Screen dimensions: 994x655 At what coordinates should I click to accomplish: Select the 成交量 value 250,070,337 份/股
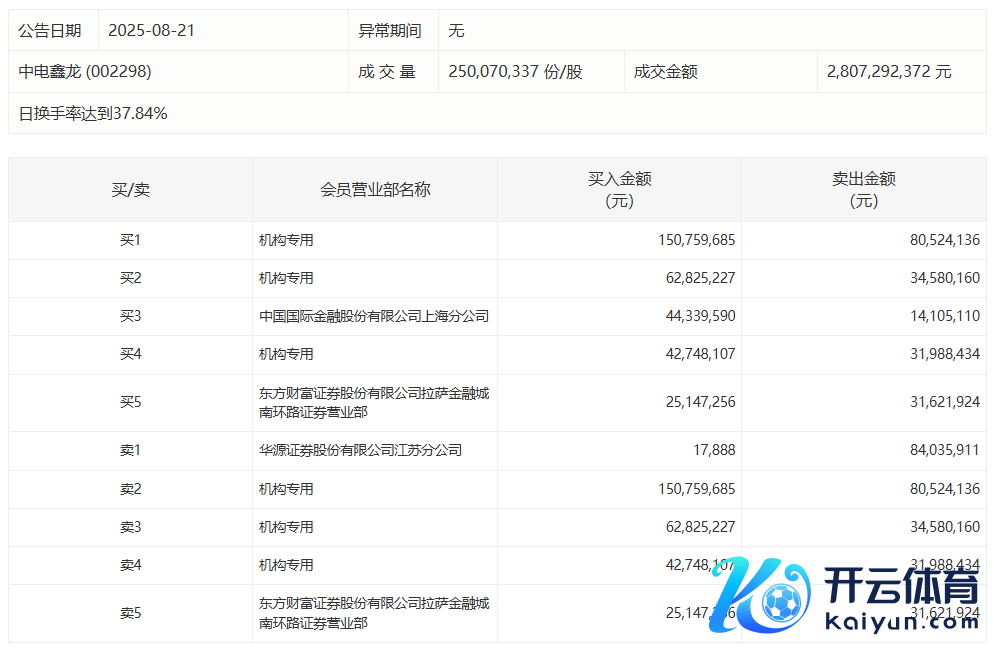pos(515,72)
